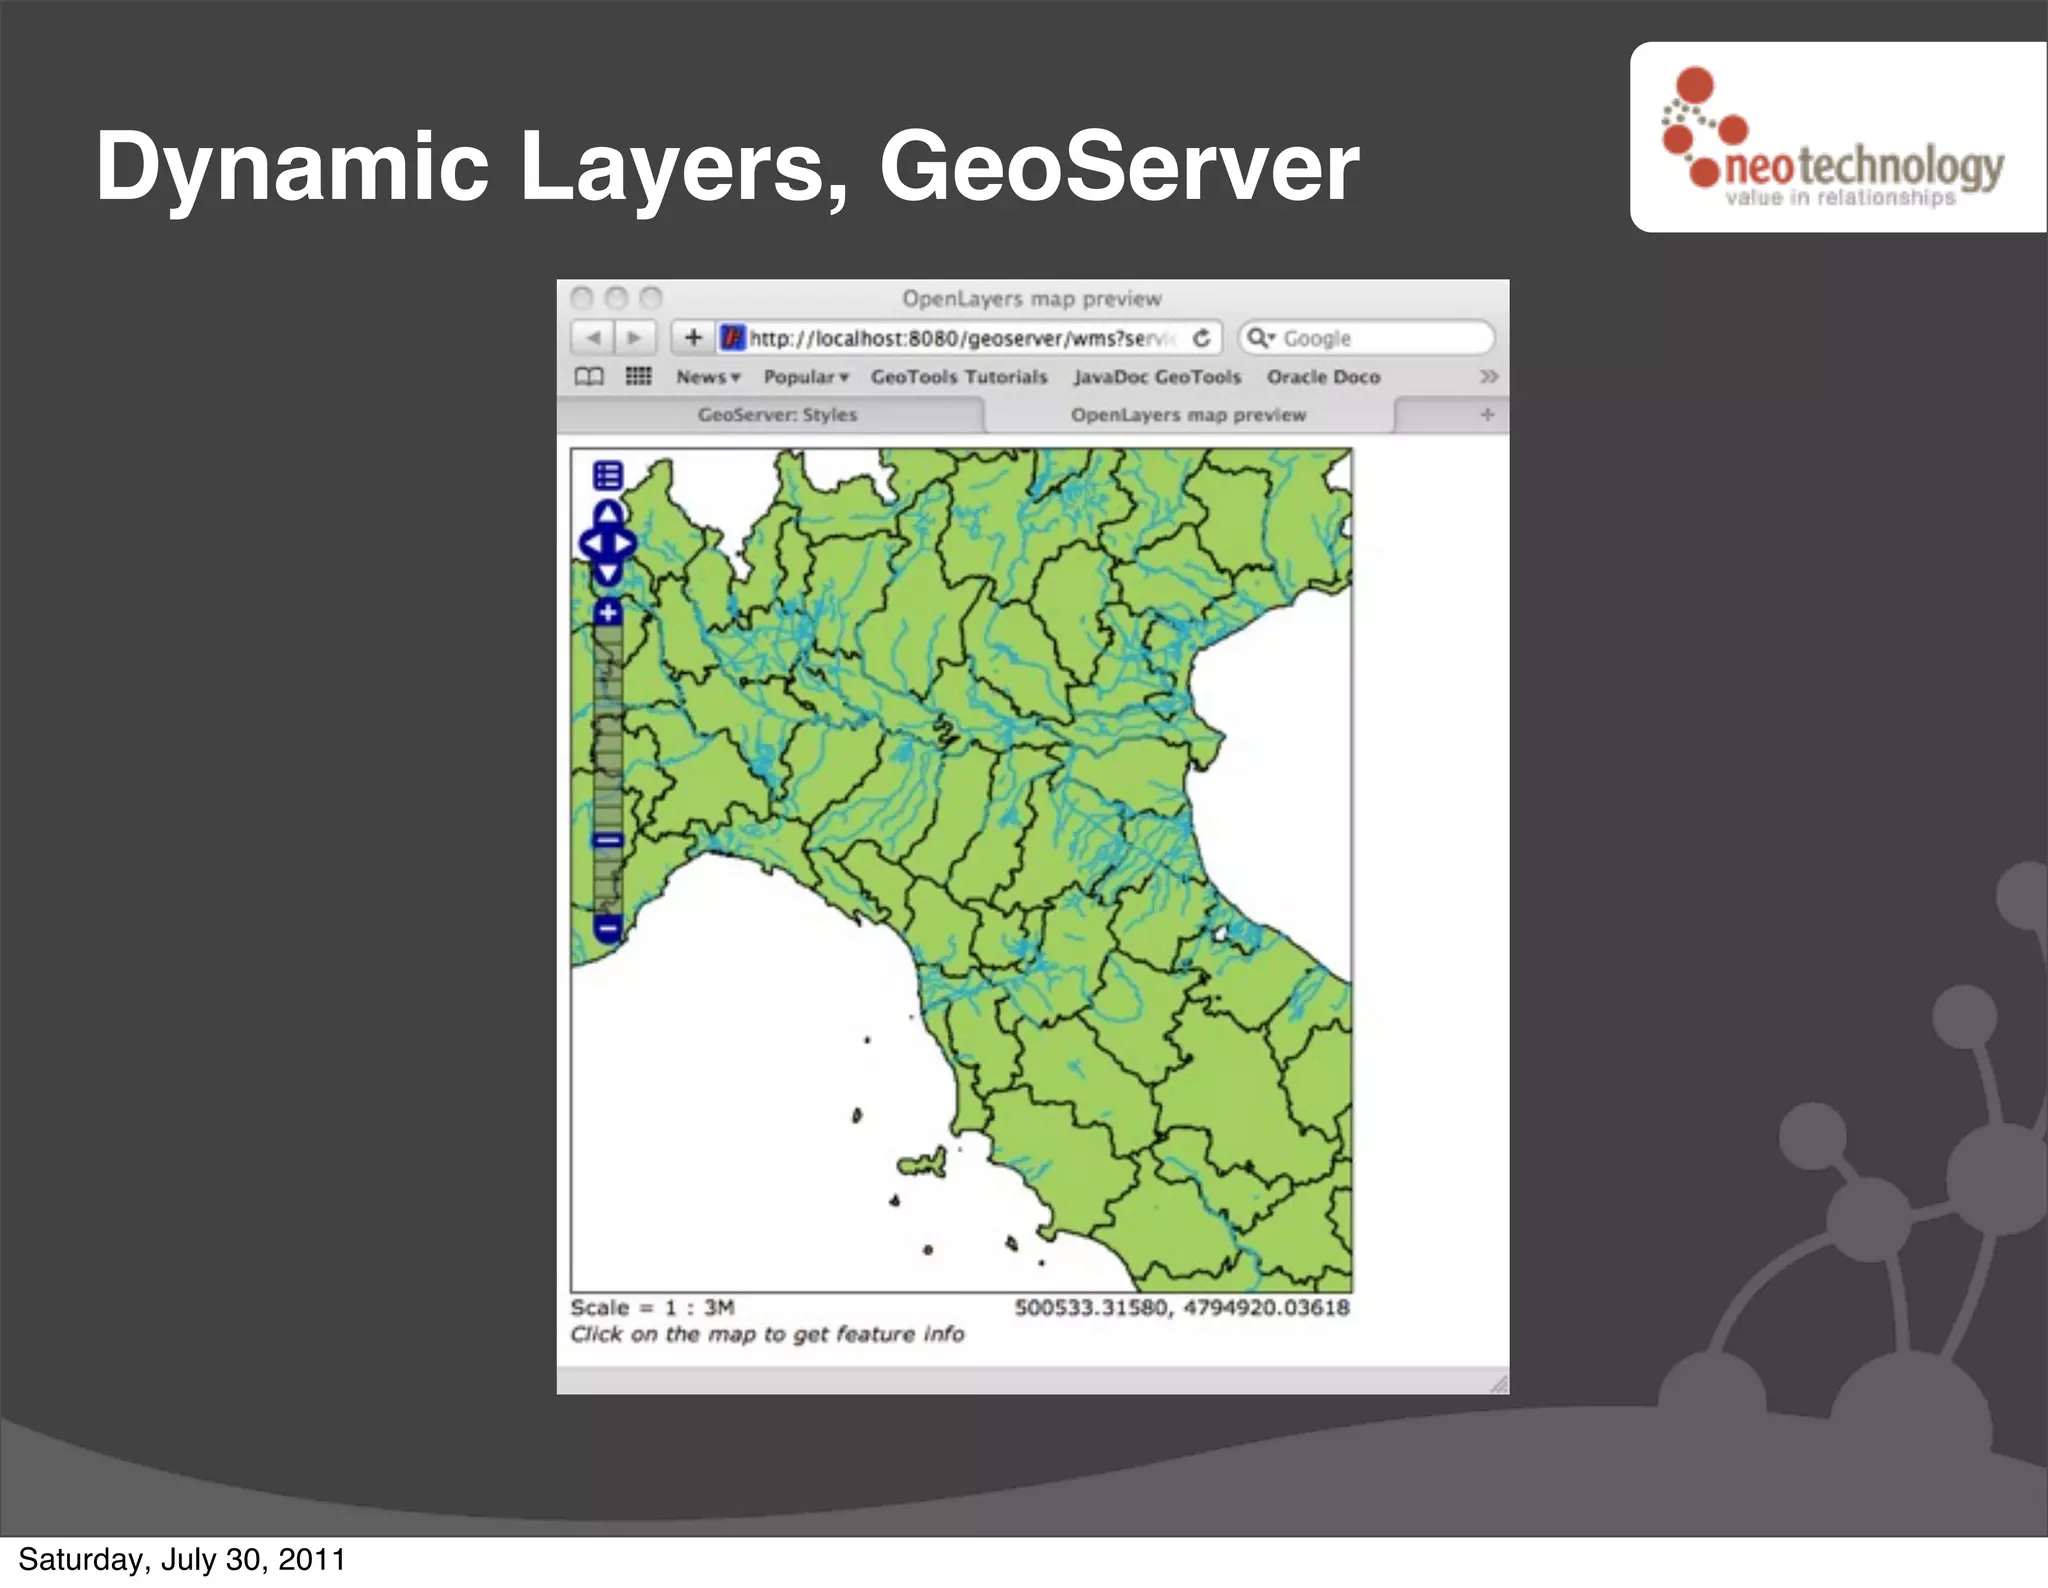Click the zoom window button
Image resolution: width=2048 pixels, height=1588 pixels.
point(651,298)
